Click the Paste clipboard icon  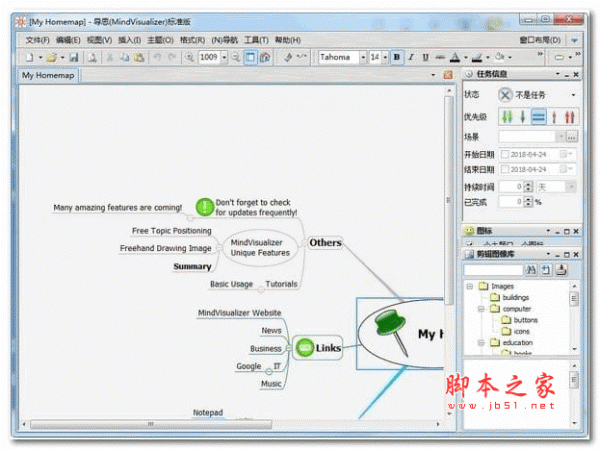(139, 57)
